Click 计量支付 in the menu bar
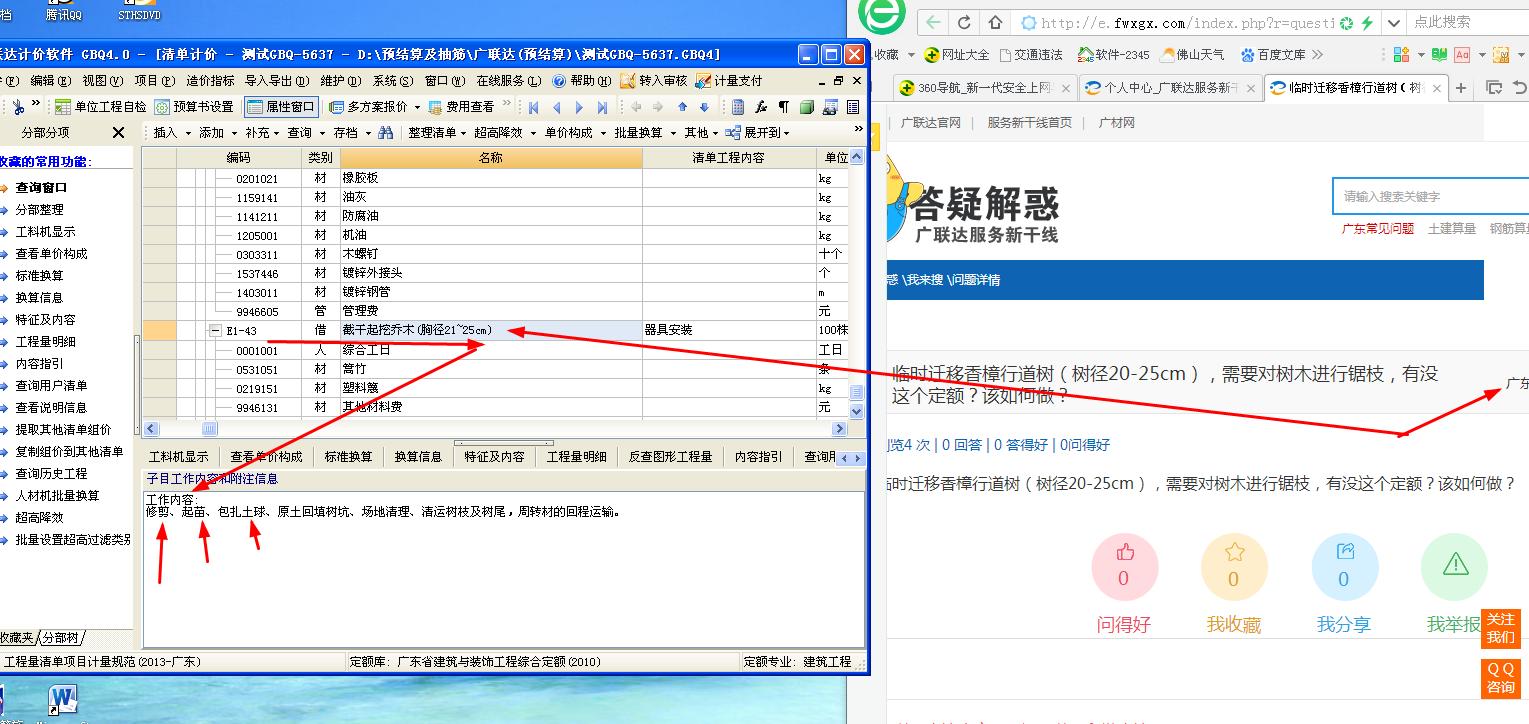Image resolution: width=1529 pixels, height=724 pixels. click(x=729, y=81)
